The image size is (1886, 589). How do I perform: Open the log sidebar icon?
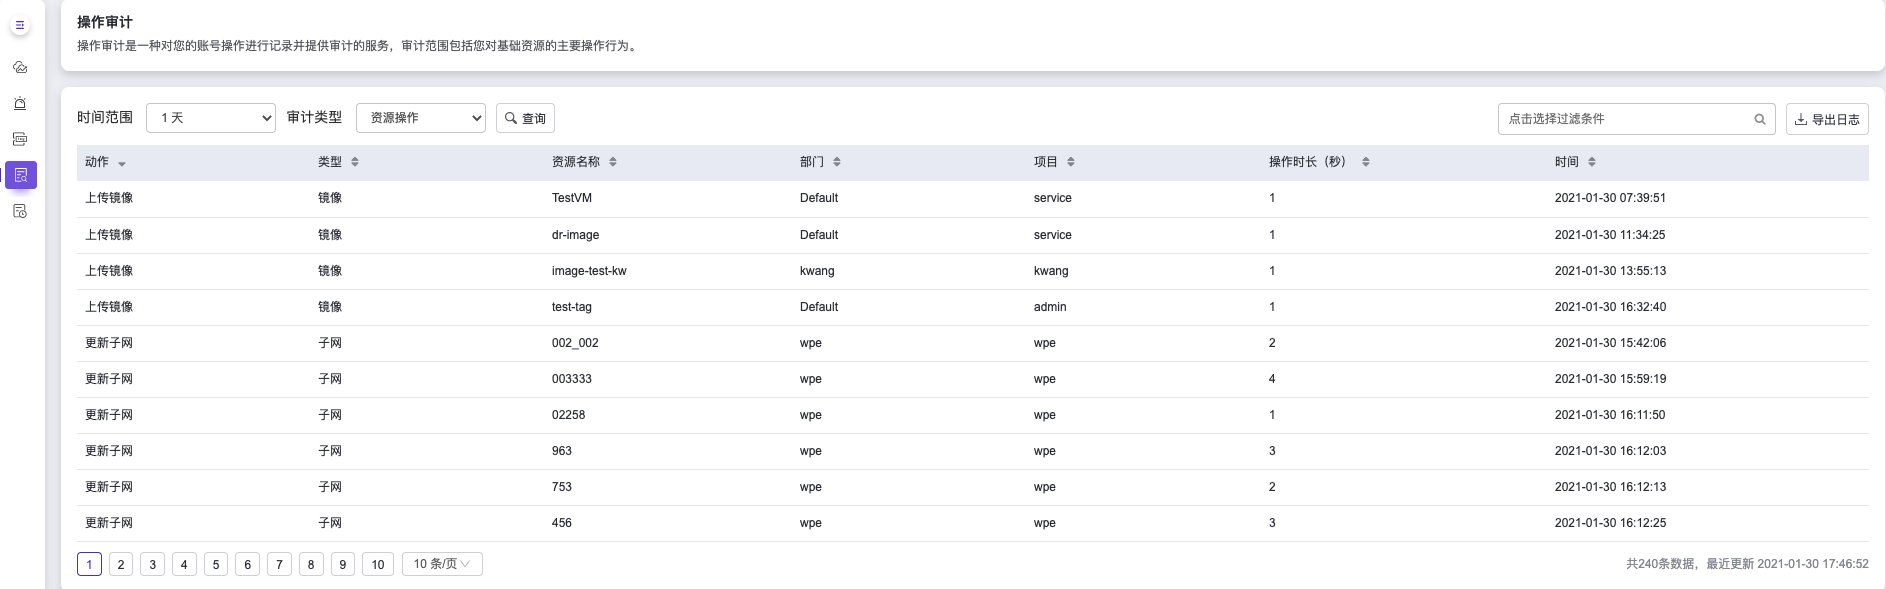20,140
